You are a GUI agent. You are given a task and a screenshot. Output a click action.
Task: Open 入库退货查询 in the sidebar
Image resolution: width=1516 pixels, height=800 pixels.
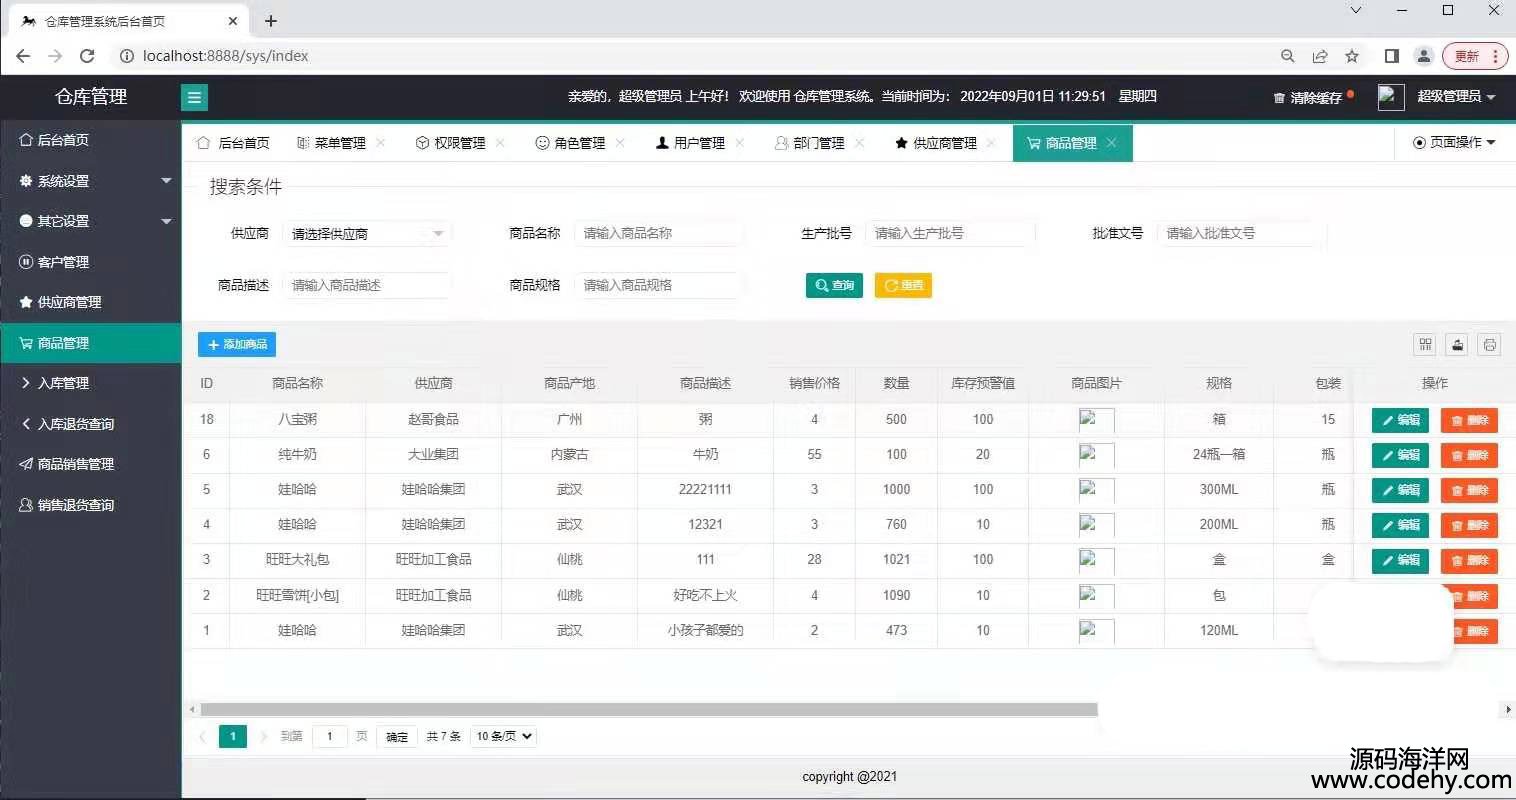click(x=91, y=424)
